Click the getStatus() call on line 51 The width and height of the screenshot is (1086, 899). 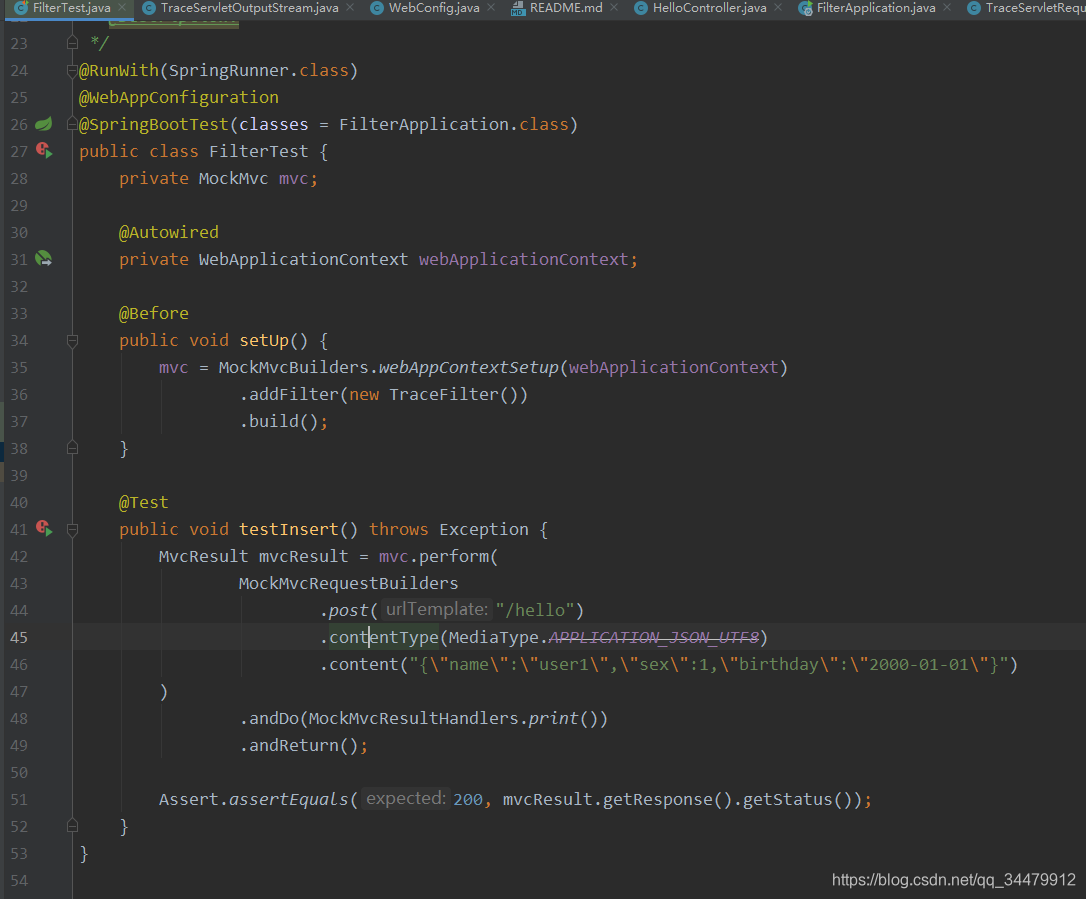pyautogui.click(x=798, y=800)
